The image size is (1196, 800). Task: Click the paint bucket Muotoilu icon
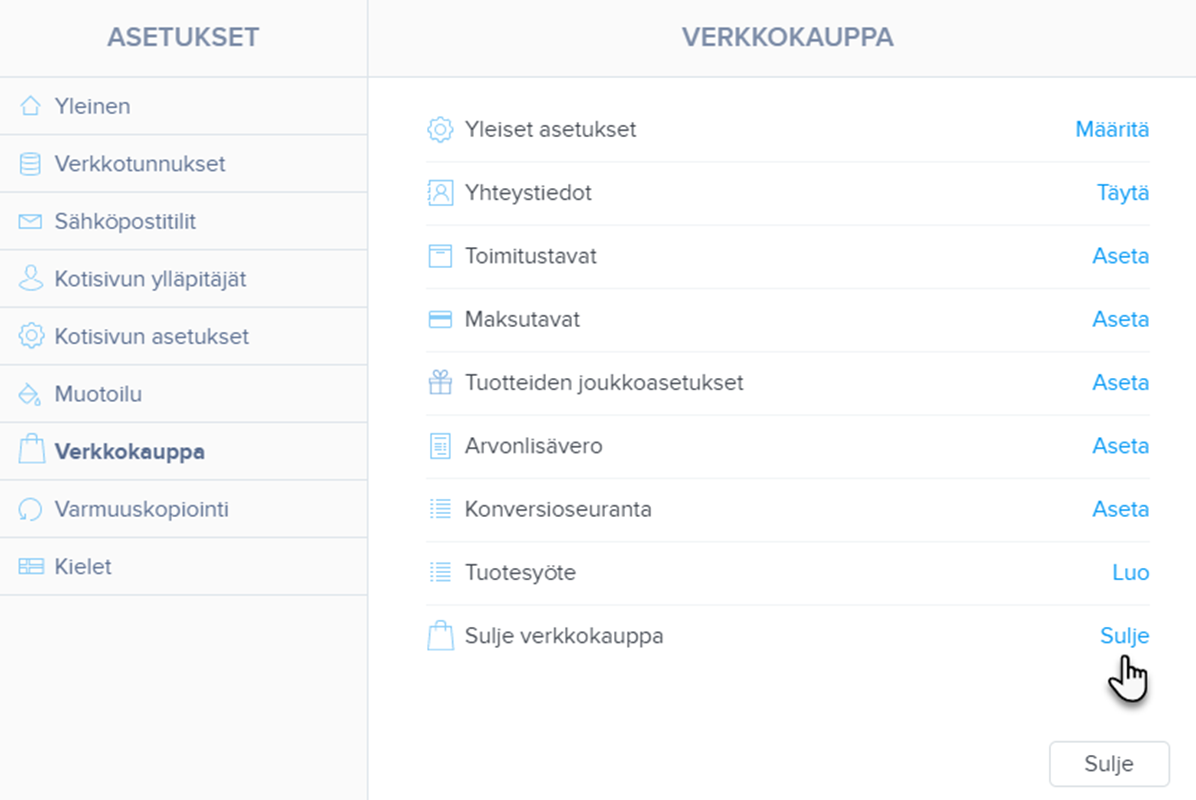pos(31,394)
